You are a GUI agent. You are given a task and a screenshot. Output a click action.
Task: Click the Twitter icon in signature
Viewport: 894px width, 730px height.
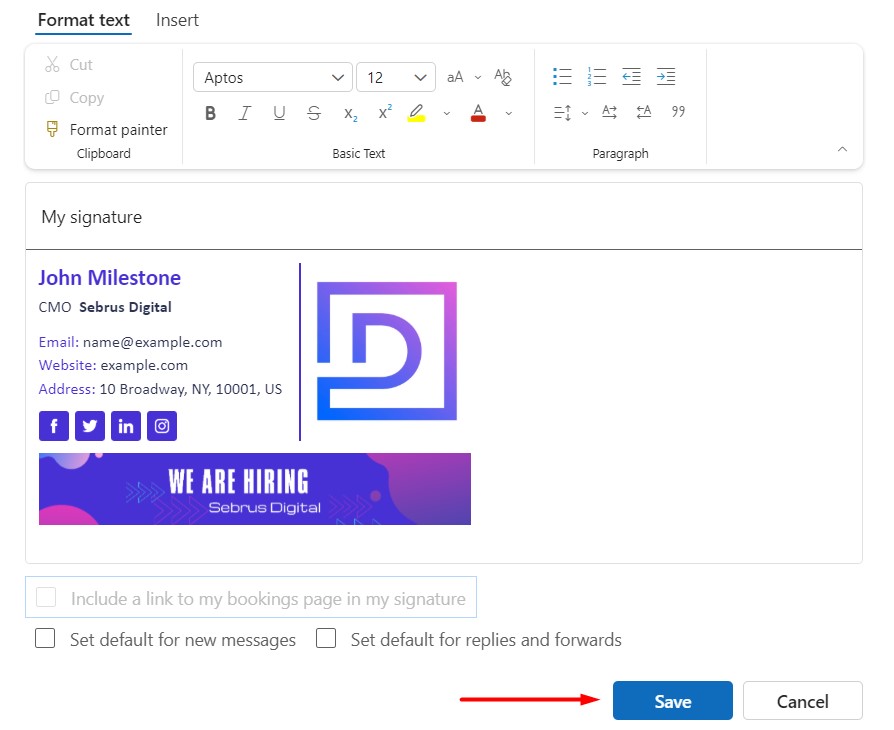pyautogui.click(x=90, y=426)
